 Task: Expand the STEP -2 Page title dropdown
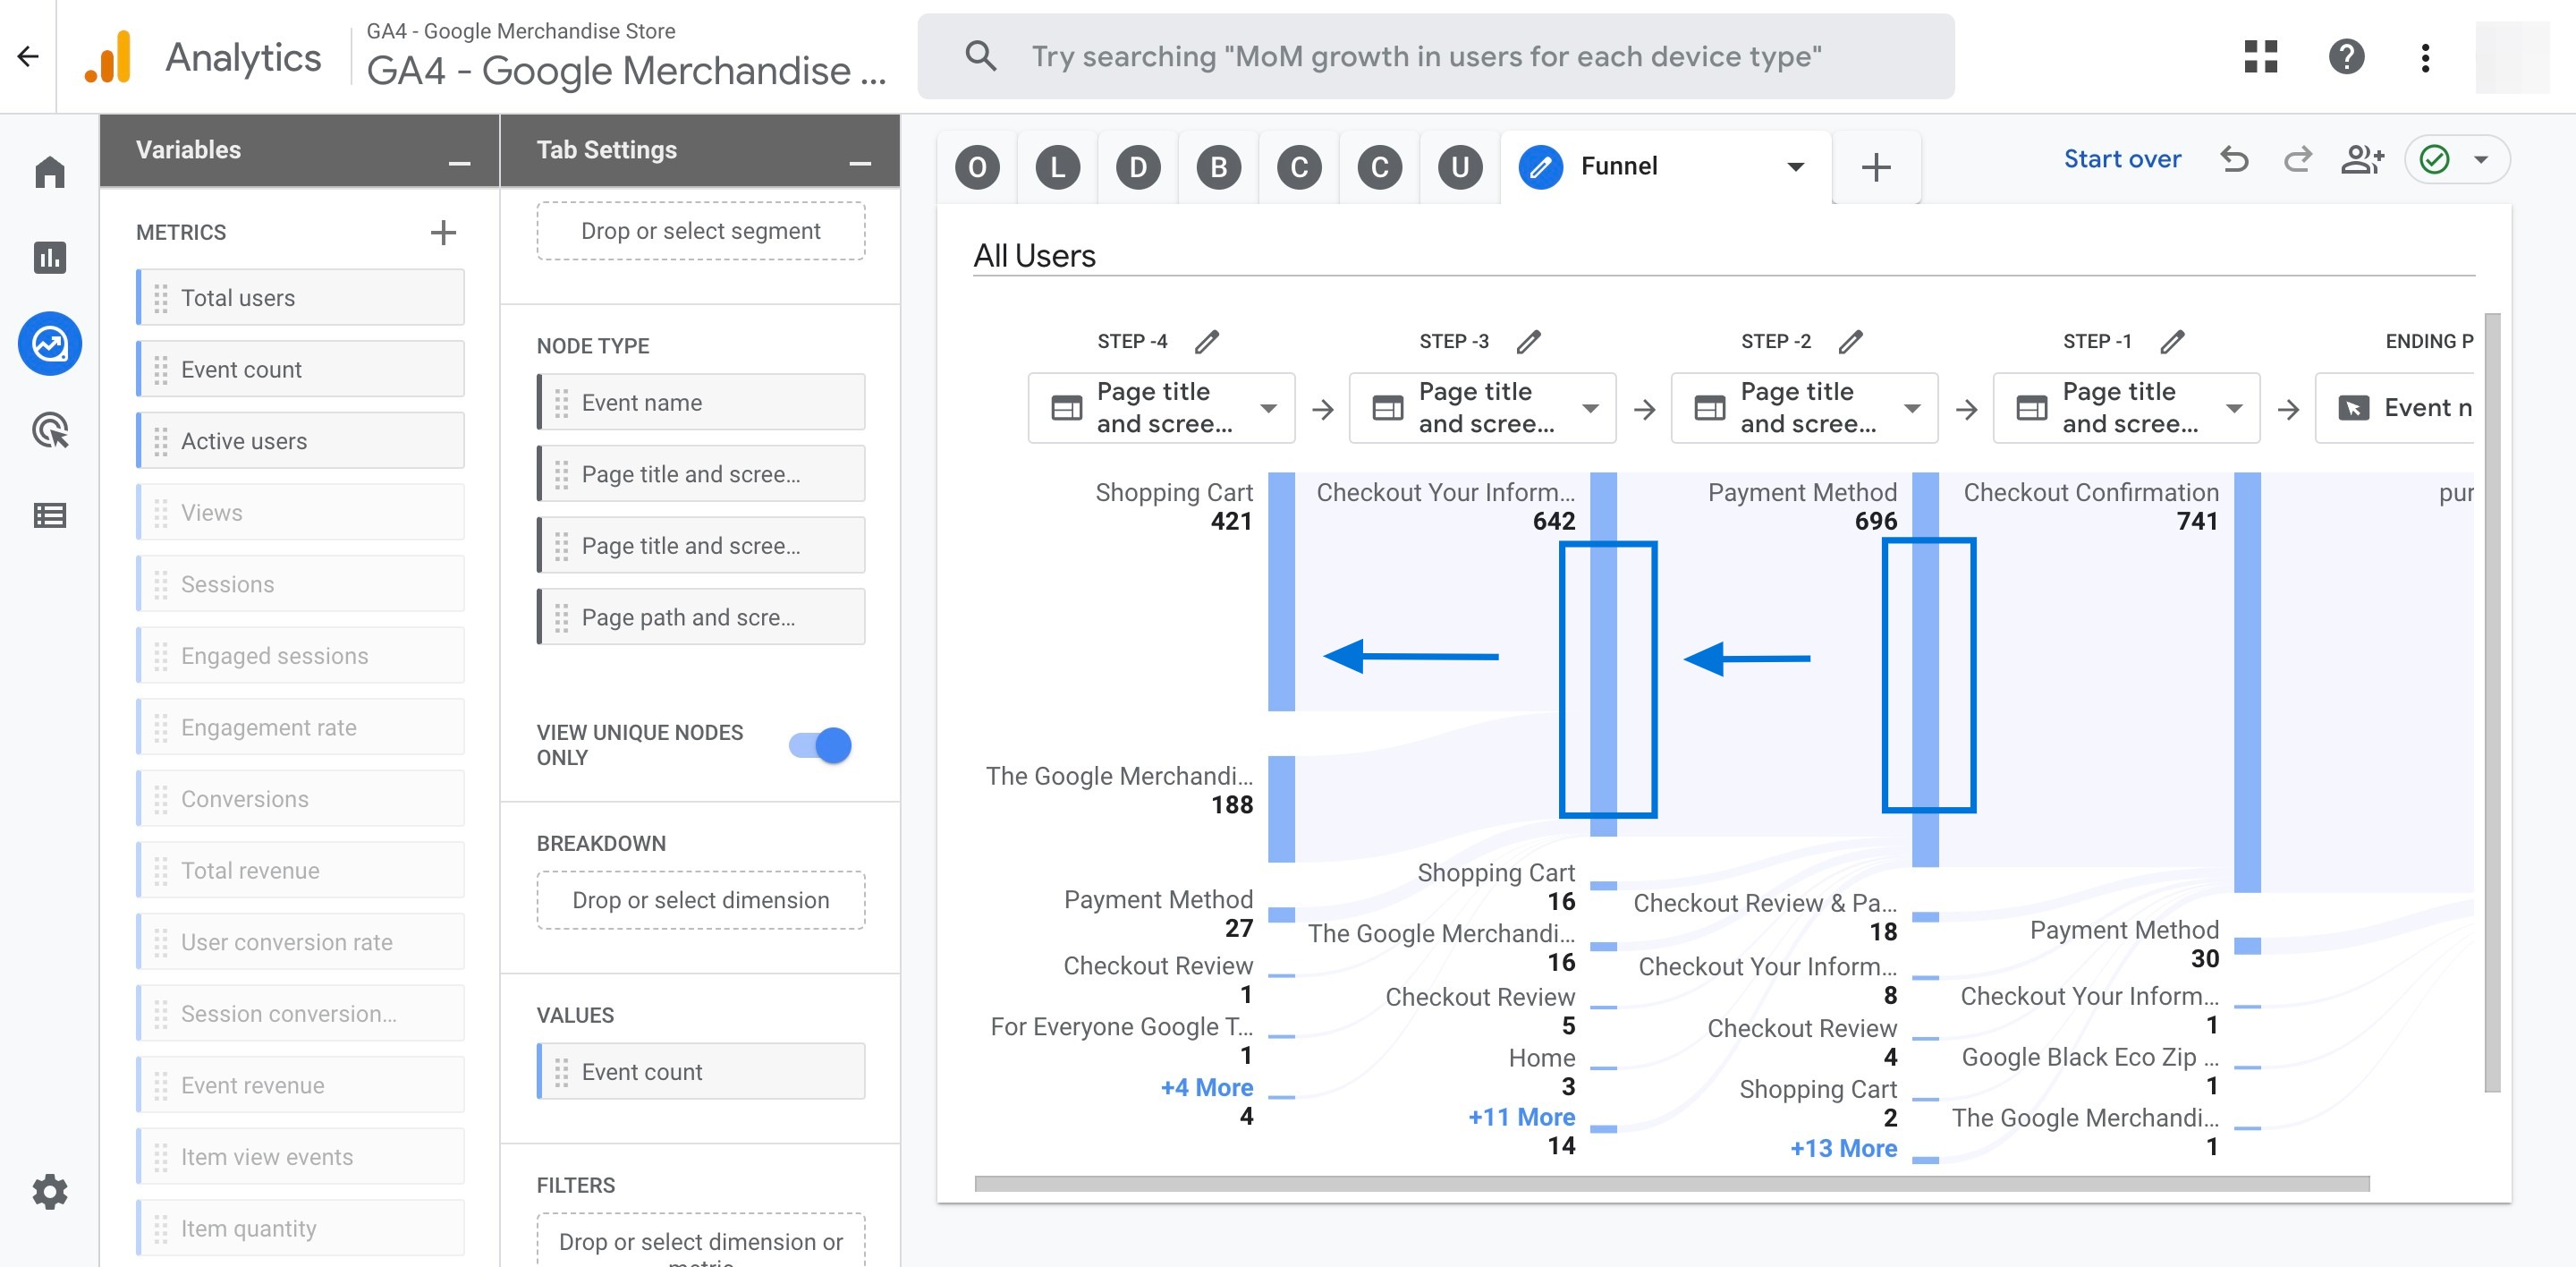point(1912,408)
